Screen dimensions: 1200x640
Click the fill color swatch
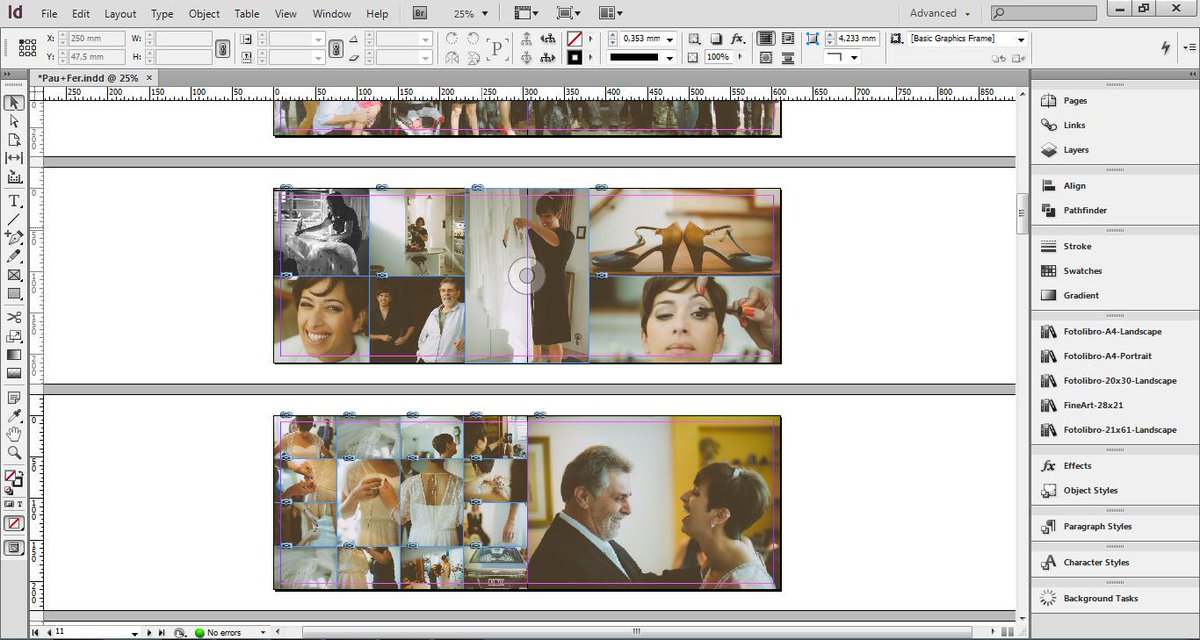point(10,476)
